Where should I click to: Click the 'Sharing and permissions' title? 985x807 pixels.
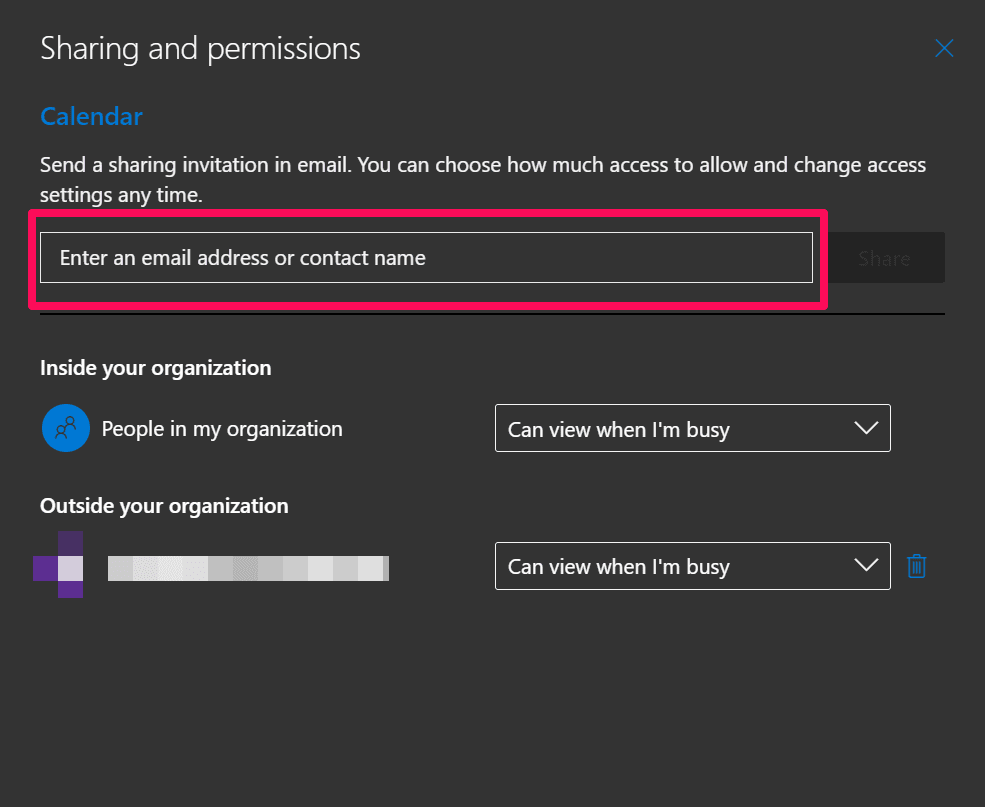click(200, 49)
